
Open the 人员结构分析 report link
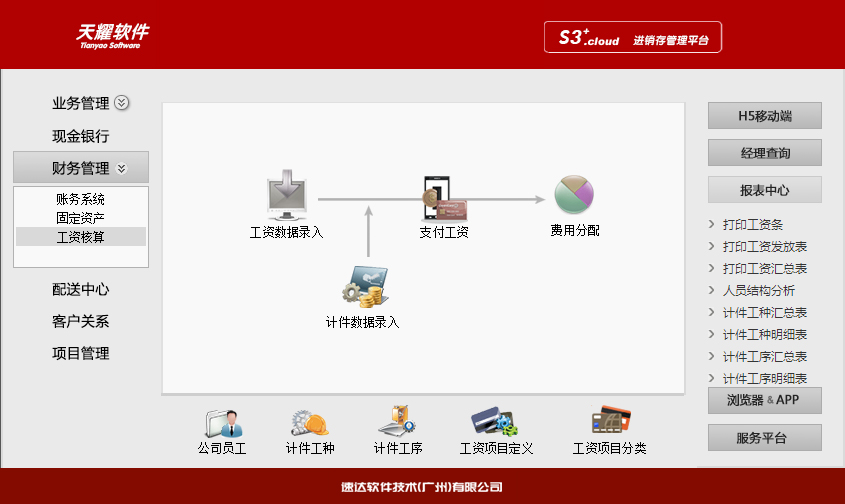click(x=758, y=291)
